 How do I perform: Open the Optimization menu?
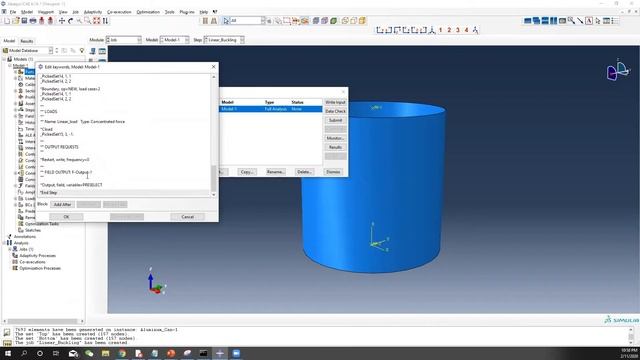tap(148, 12)
